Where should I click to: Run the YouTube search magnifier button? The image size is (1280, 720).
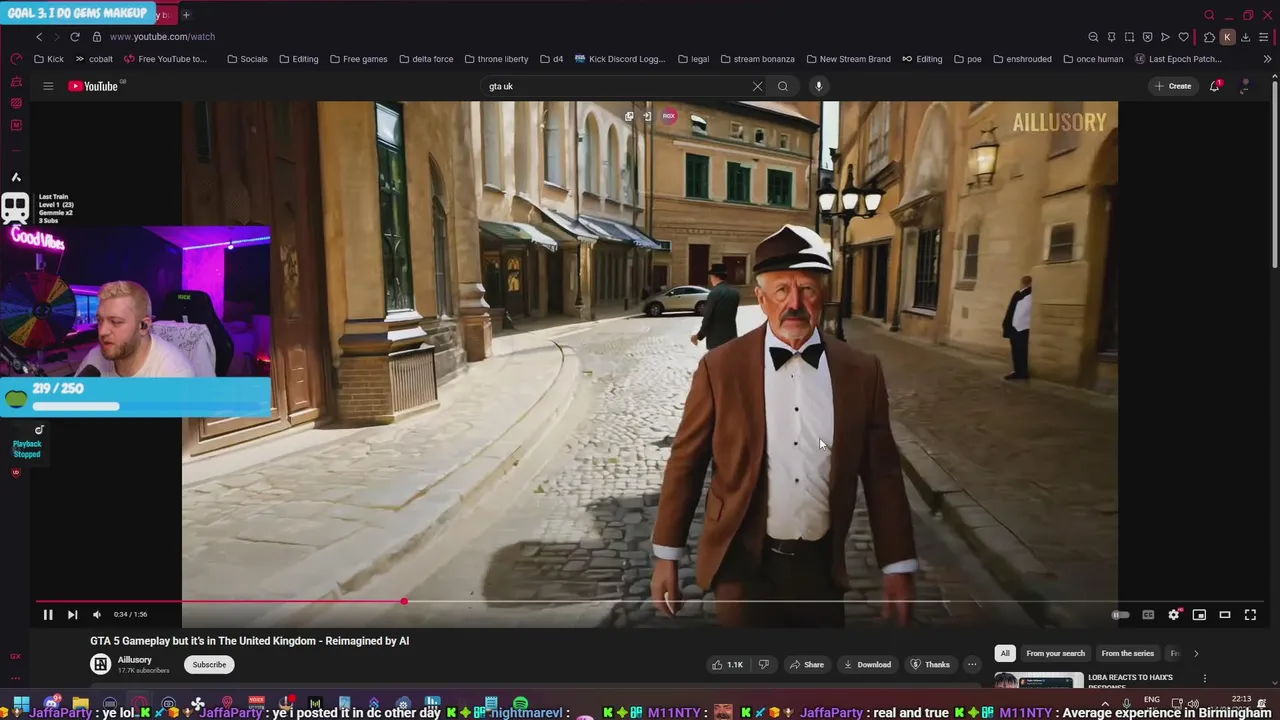pos(783,86)
